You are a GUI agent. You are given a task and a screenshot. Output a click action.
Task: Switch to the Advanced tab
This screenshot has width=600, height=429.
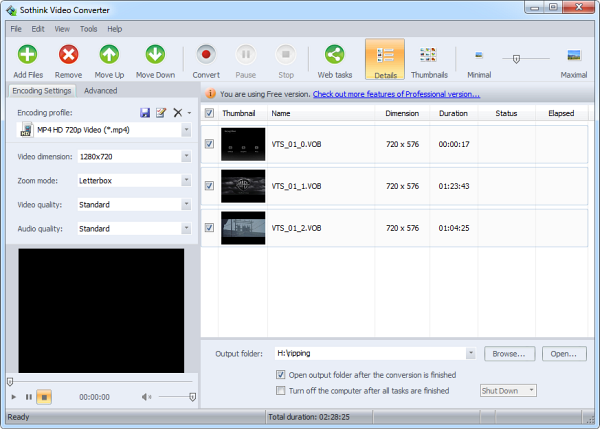click(100, 91)
